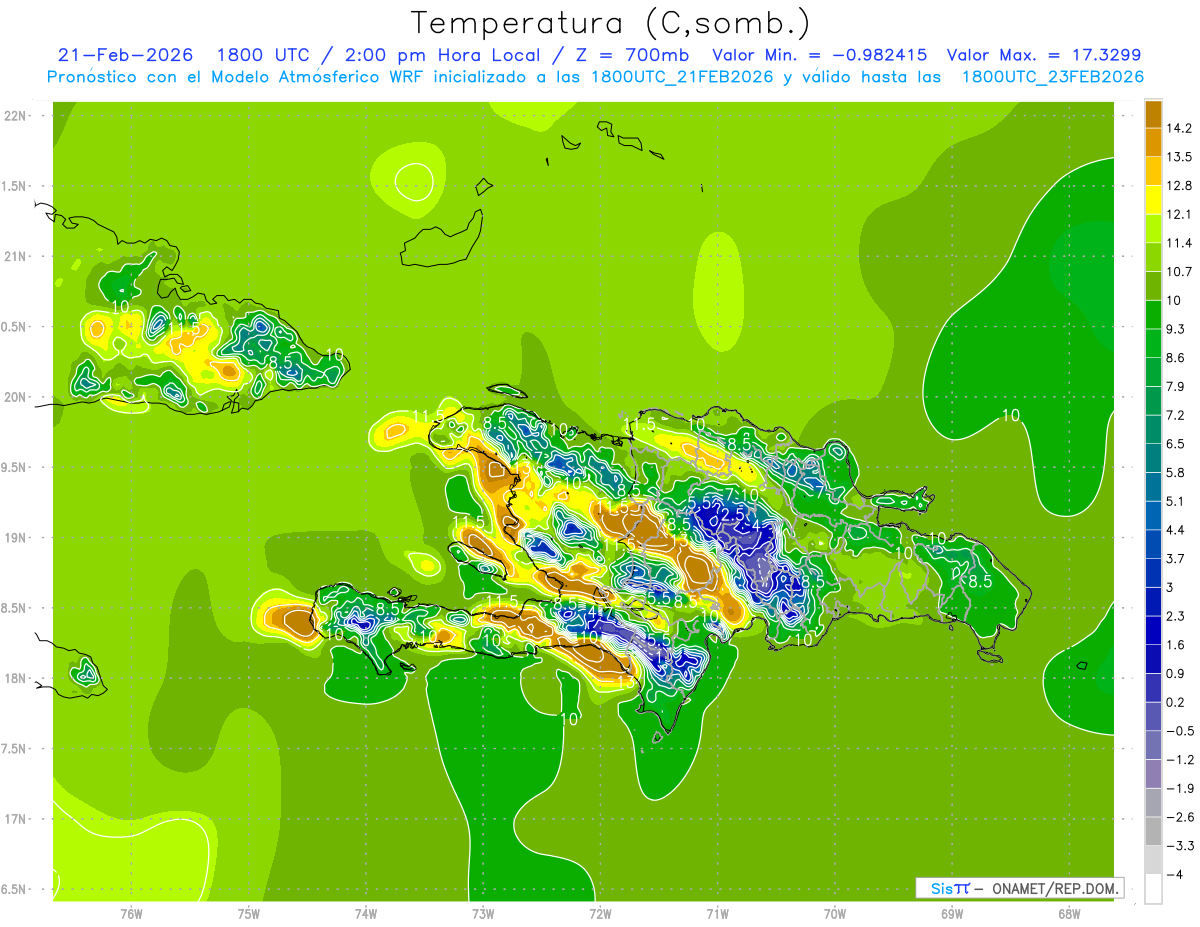Click the '-2.6' legend value
Screen dimensions: 1200x927
coord(1180,817)
